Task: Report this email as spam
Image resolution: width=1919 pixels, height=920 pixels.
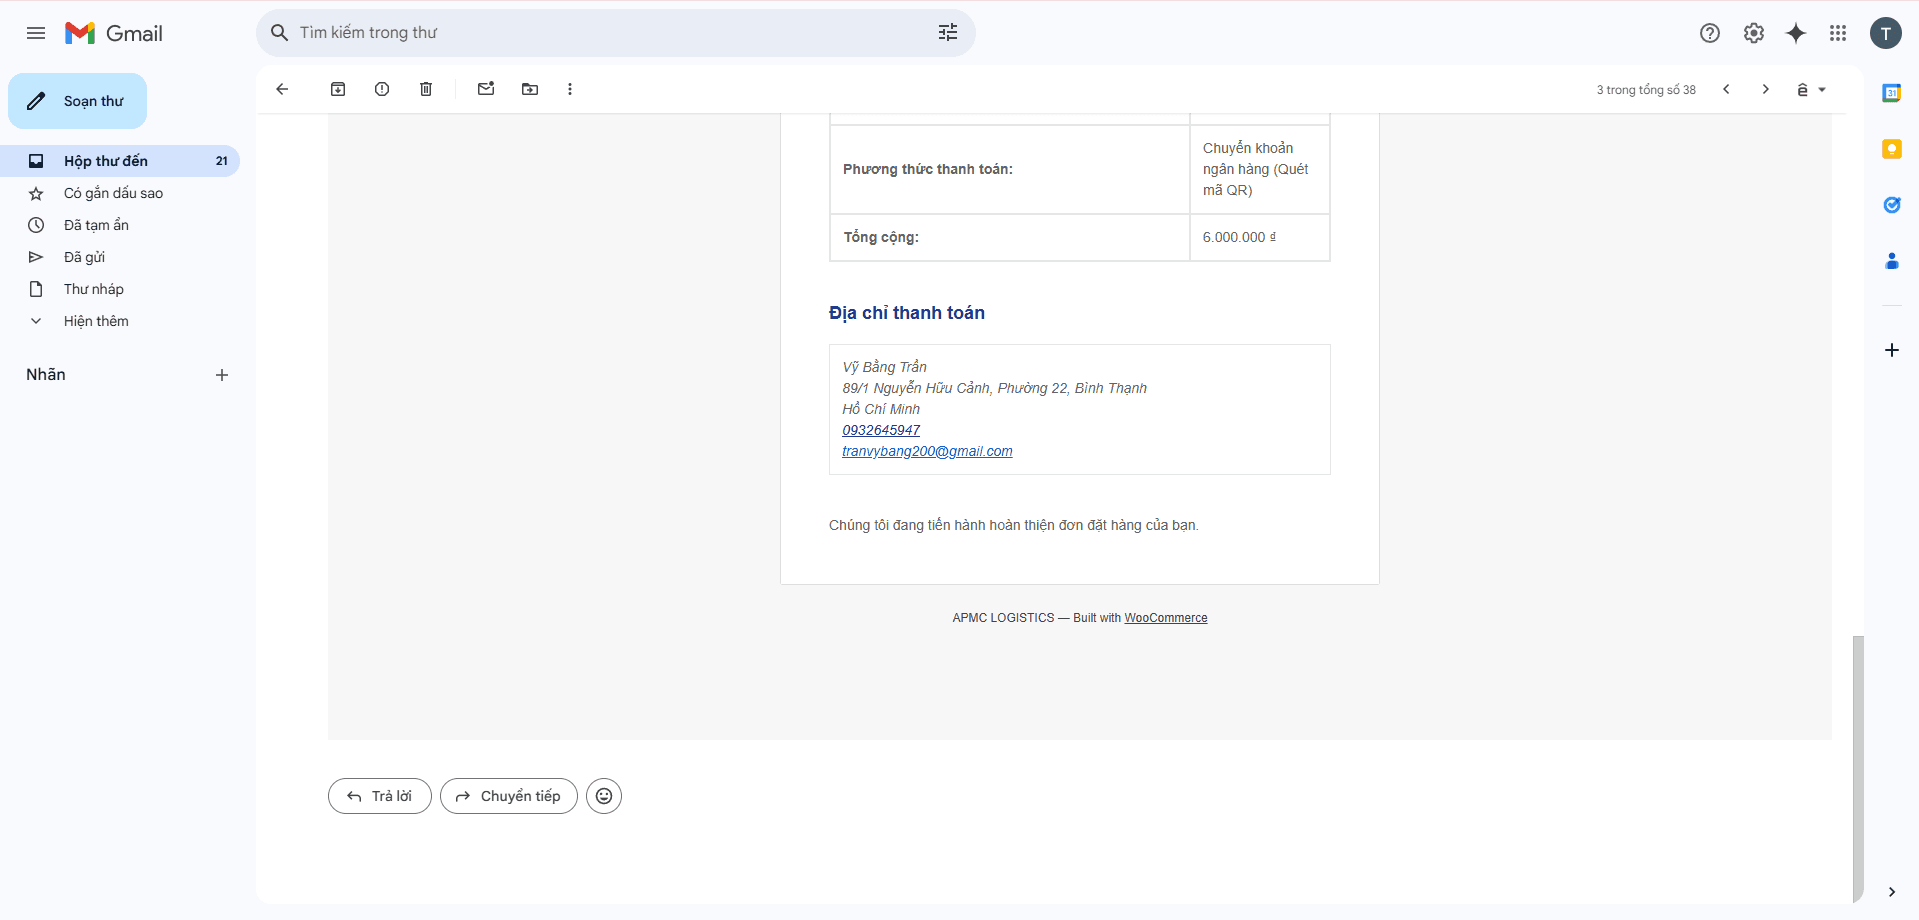Action: [x=382, y=89]
